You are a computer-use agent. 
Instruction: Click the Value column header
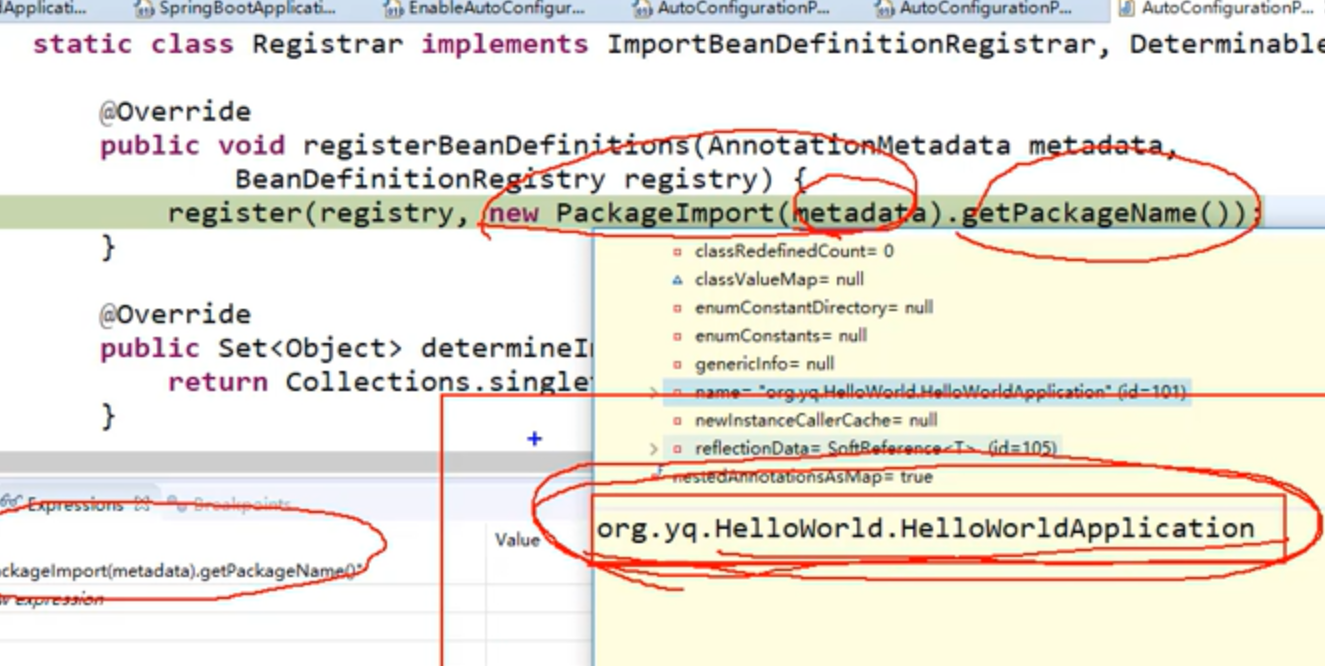[x=518, y=540]
